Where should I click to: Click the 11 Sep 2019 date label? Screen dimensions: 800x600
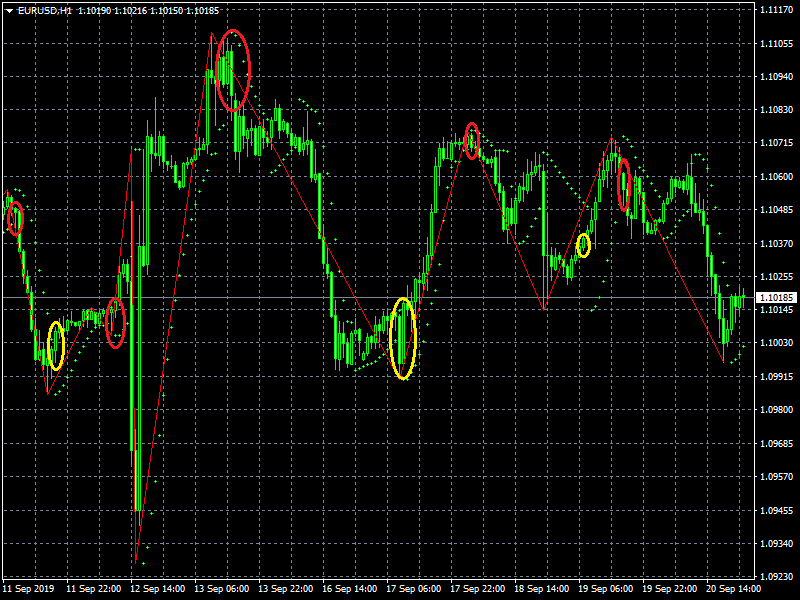[x=28, y=589]
